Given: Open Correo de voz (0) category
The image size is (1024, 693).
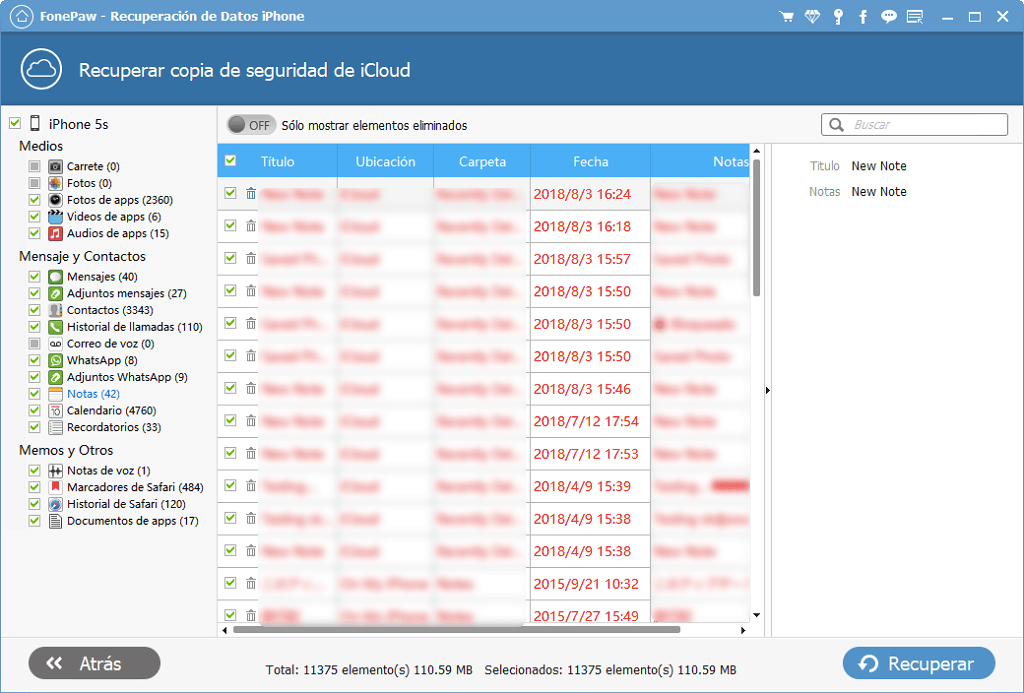Looking at the screenshot, I should 110,344.
